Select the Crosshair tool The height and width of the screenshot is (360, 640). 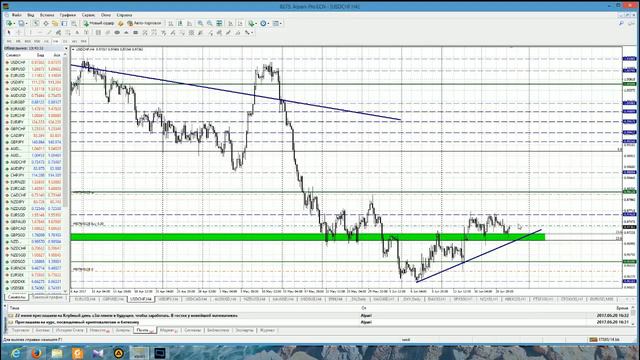[x=19, y=32]
